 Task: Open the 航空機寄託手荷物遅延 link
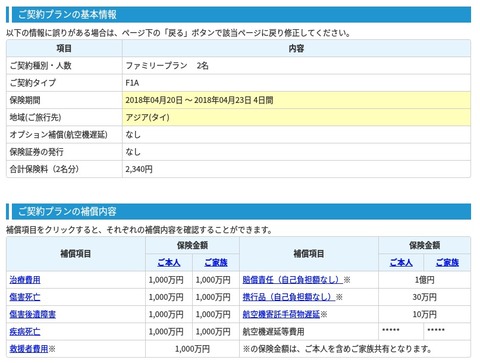(x=281, y=315)
